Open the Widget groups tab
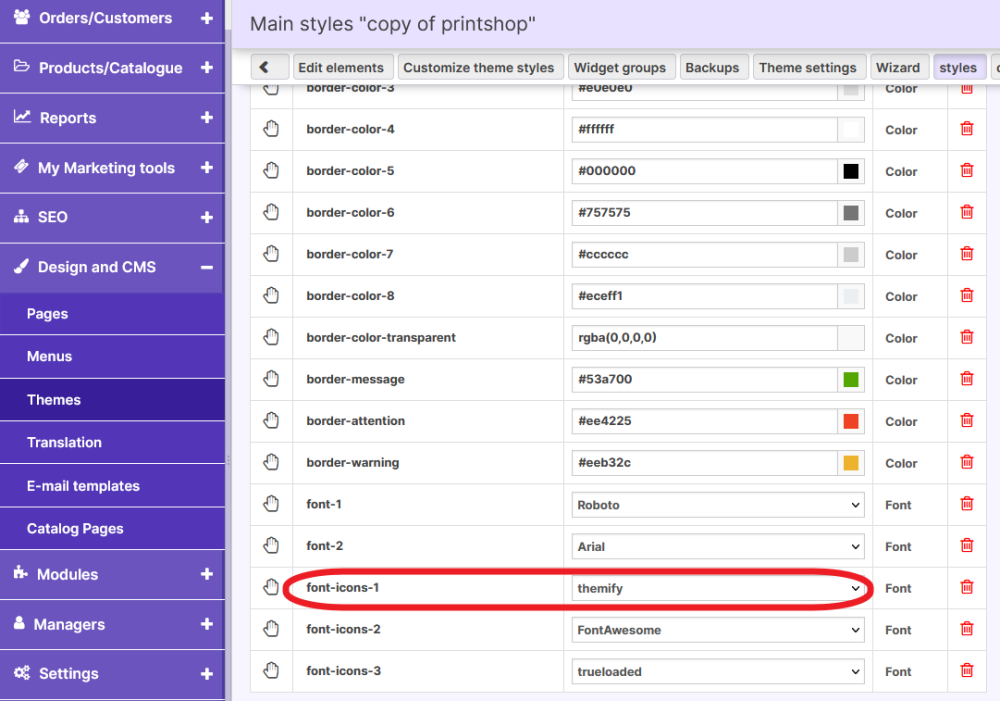This screenshot has height=701, width=1000. point(619,67)
